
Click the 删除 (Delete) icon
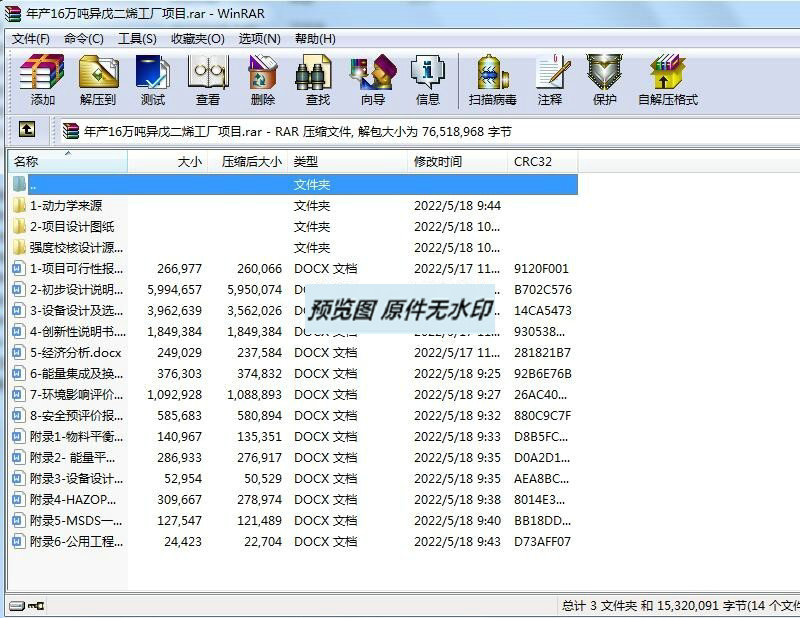[262, 80]
